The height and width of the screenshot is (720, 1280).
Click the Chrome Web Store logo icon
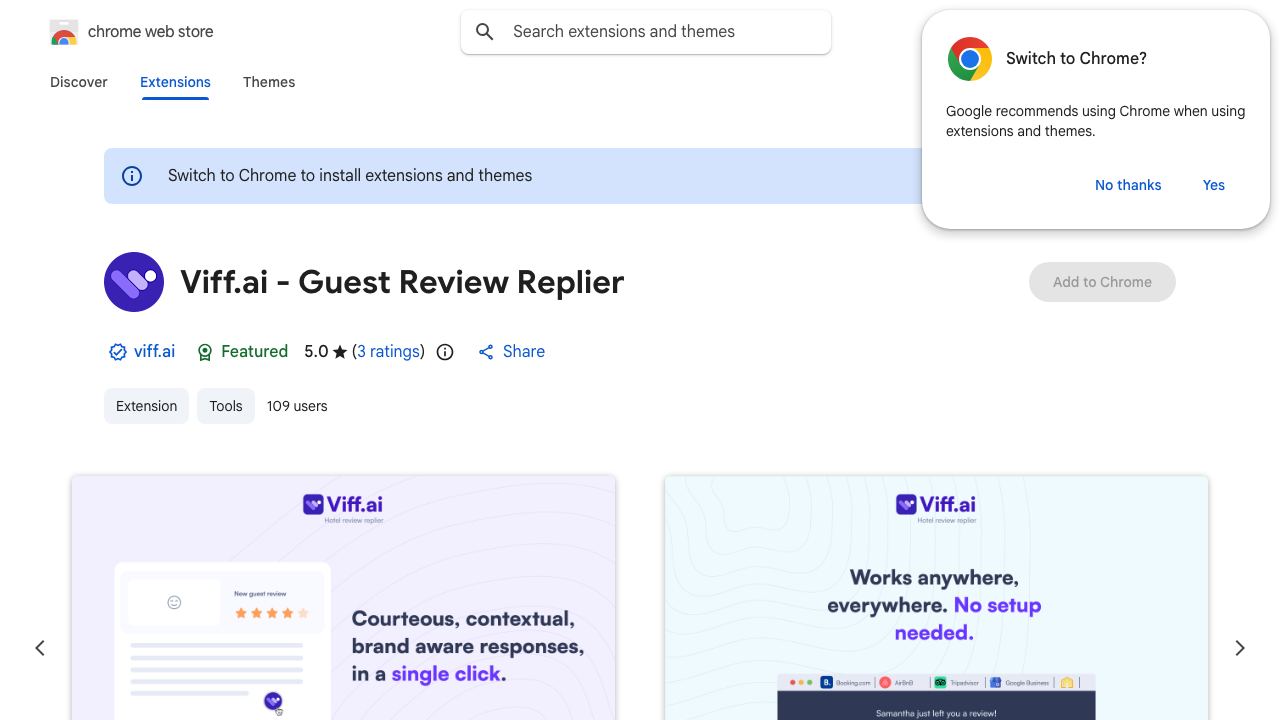tap(64, 32)
